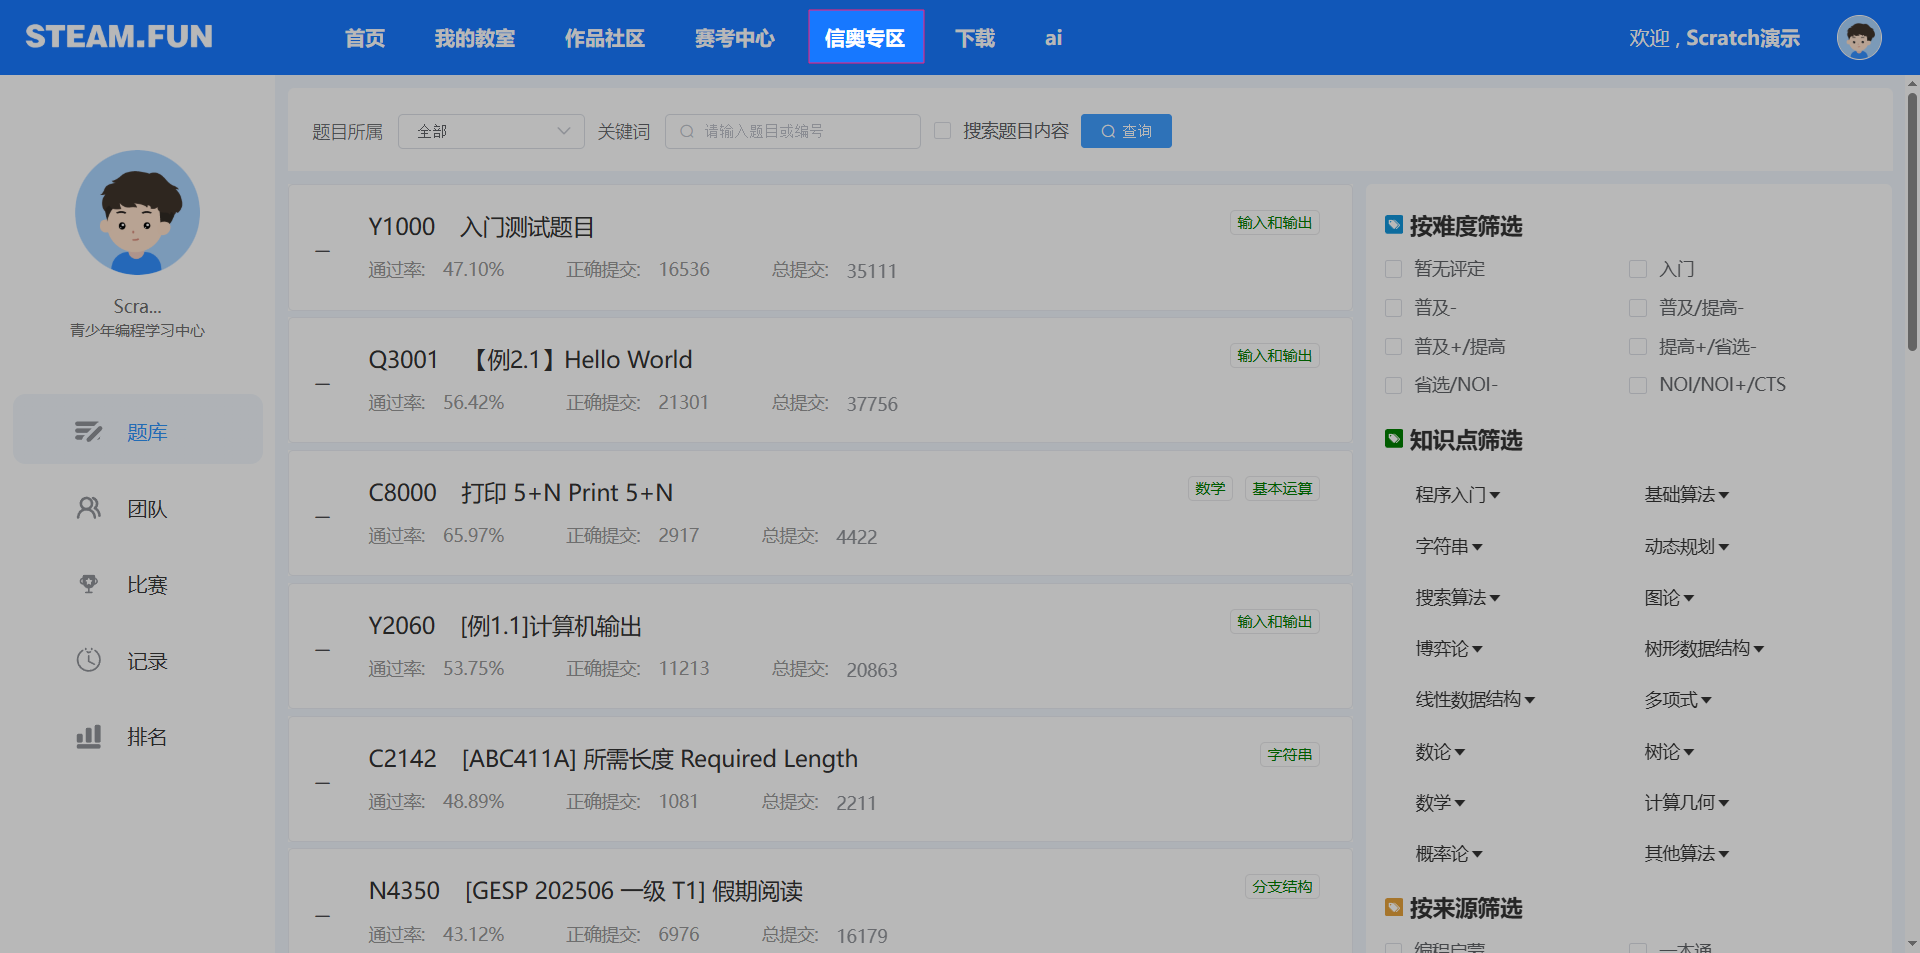Expand the 多项式 knowledge category
The image size is (1920, 953).
[x=1678, y=700]
